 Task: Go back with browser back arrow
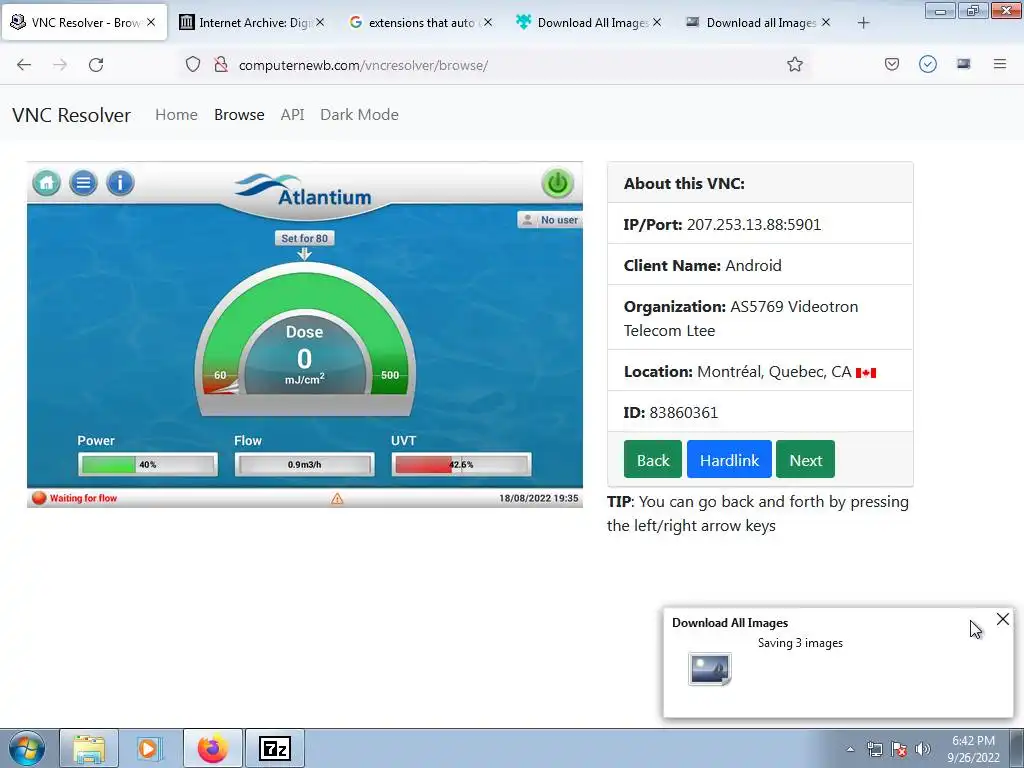24,65
